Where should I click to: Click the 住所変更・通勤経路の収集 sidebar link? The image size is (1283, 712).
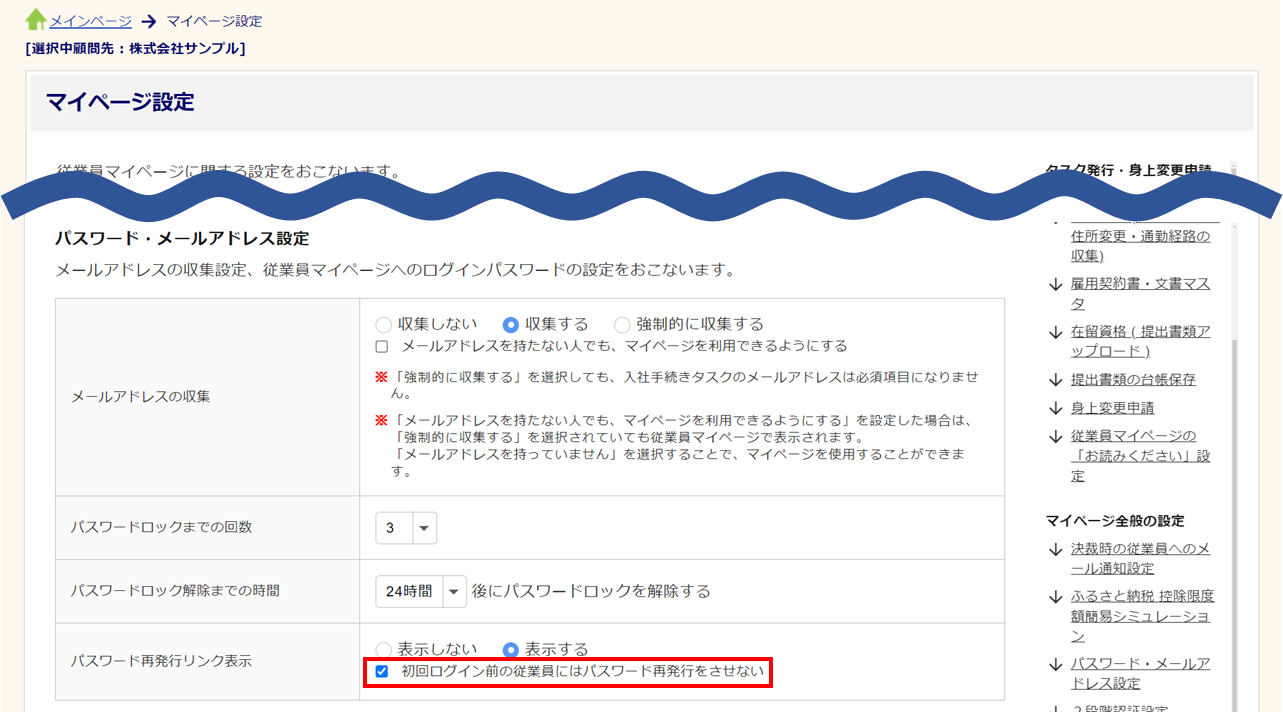point(1141,246)
